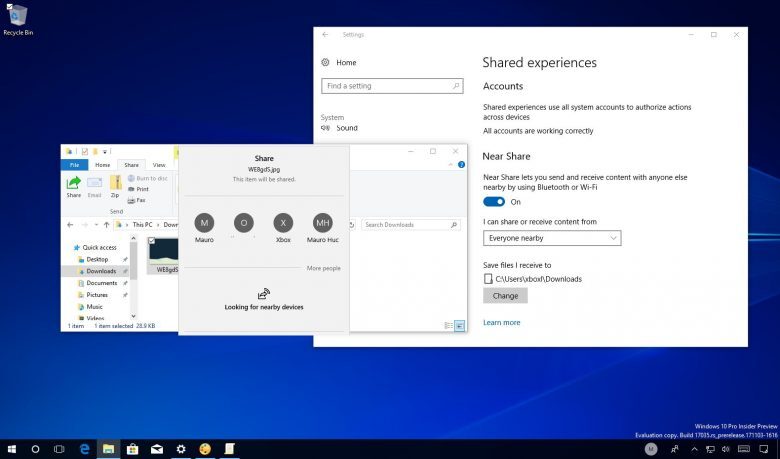Click the Change save location button
This screenshot has height=459, width=780.
click(x=505, y=296)
